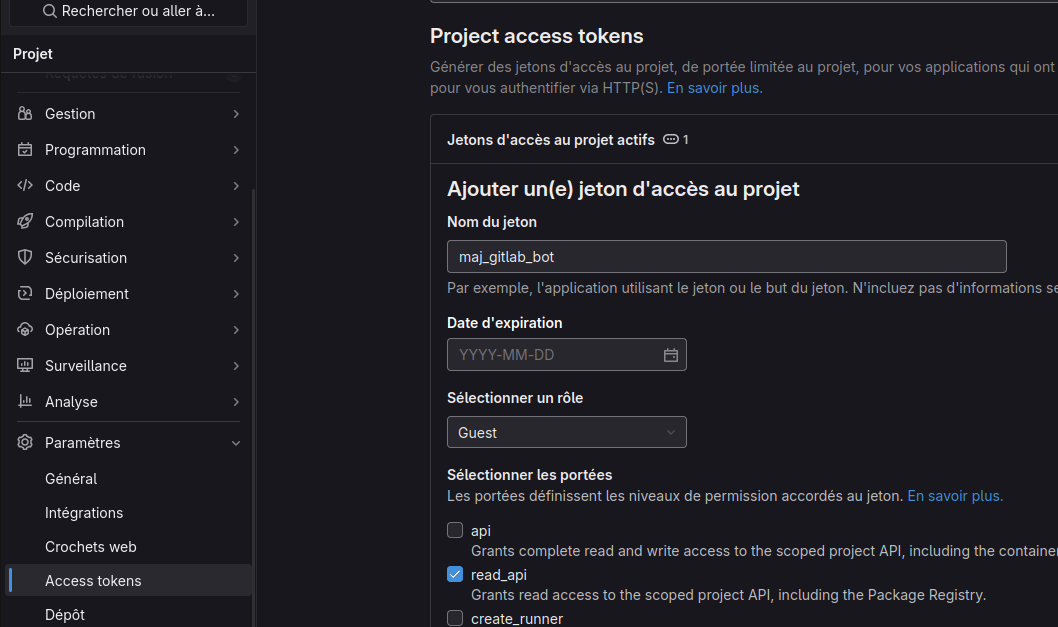This screenshot has width=1058, height=627.
Task: Click En savoir plus link under Project access tokens
Action: (715, 88)
